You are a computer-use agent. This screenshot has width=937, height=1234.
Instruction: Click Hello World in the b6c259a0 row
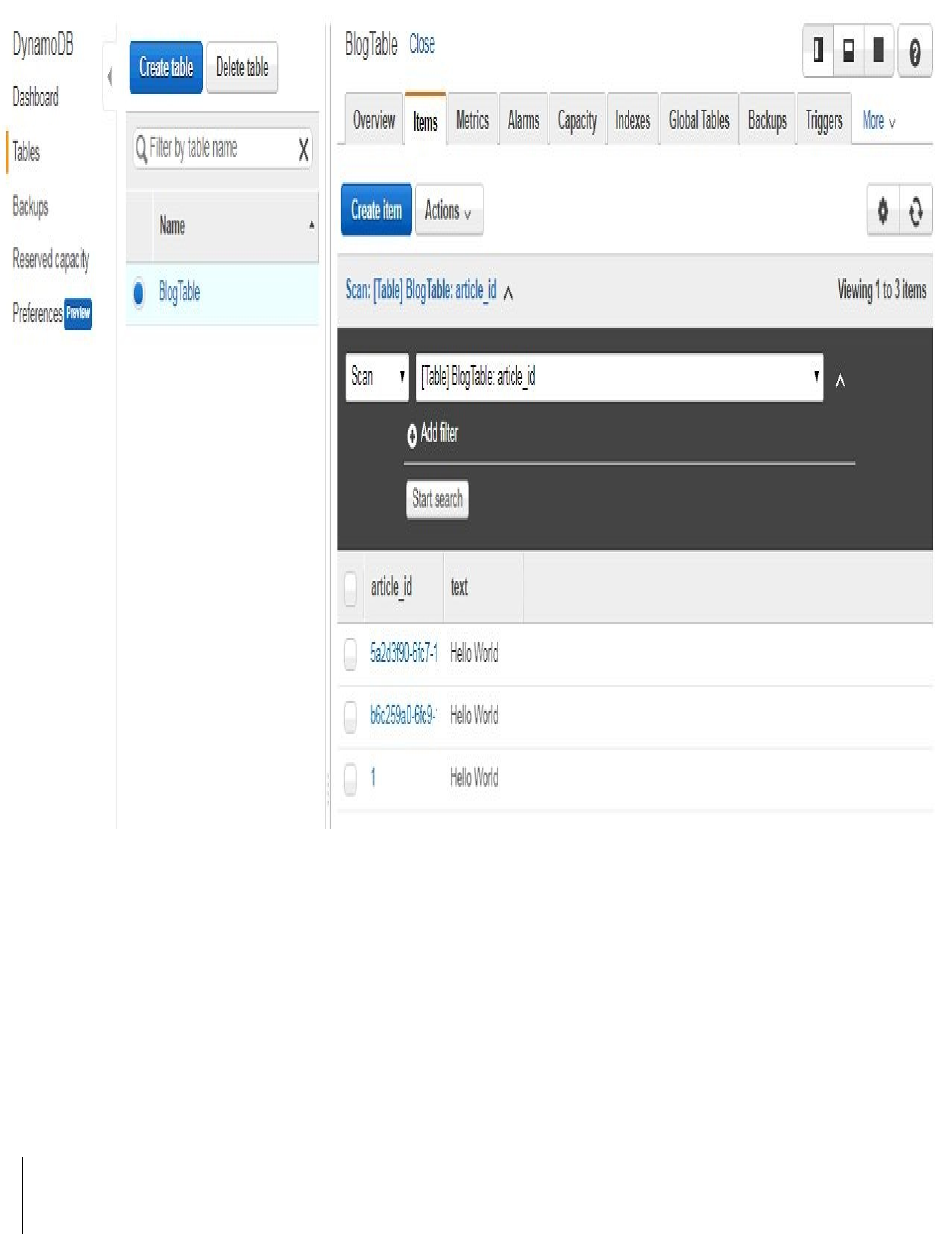(x=474, y=716)
